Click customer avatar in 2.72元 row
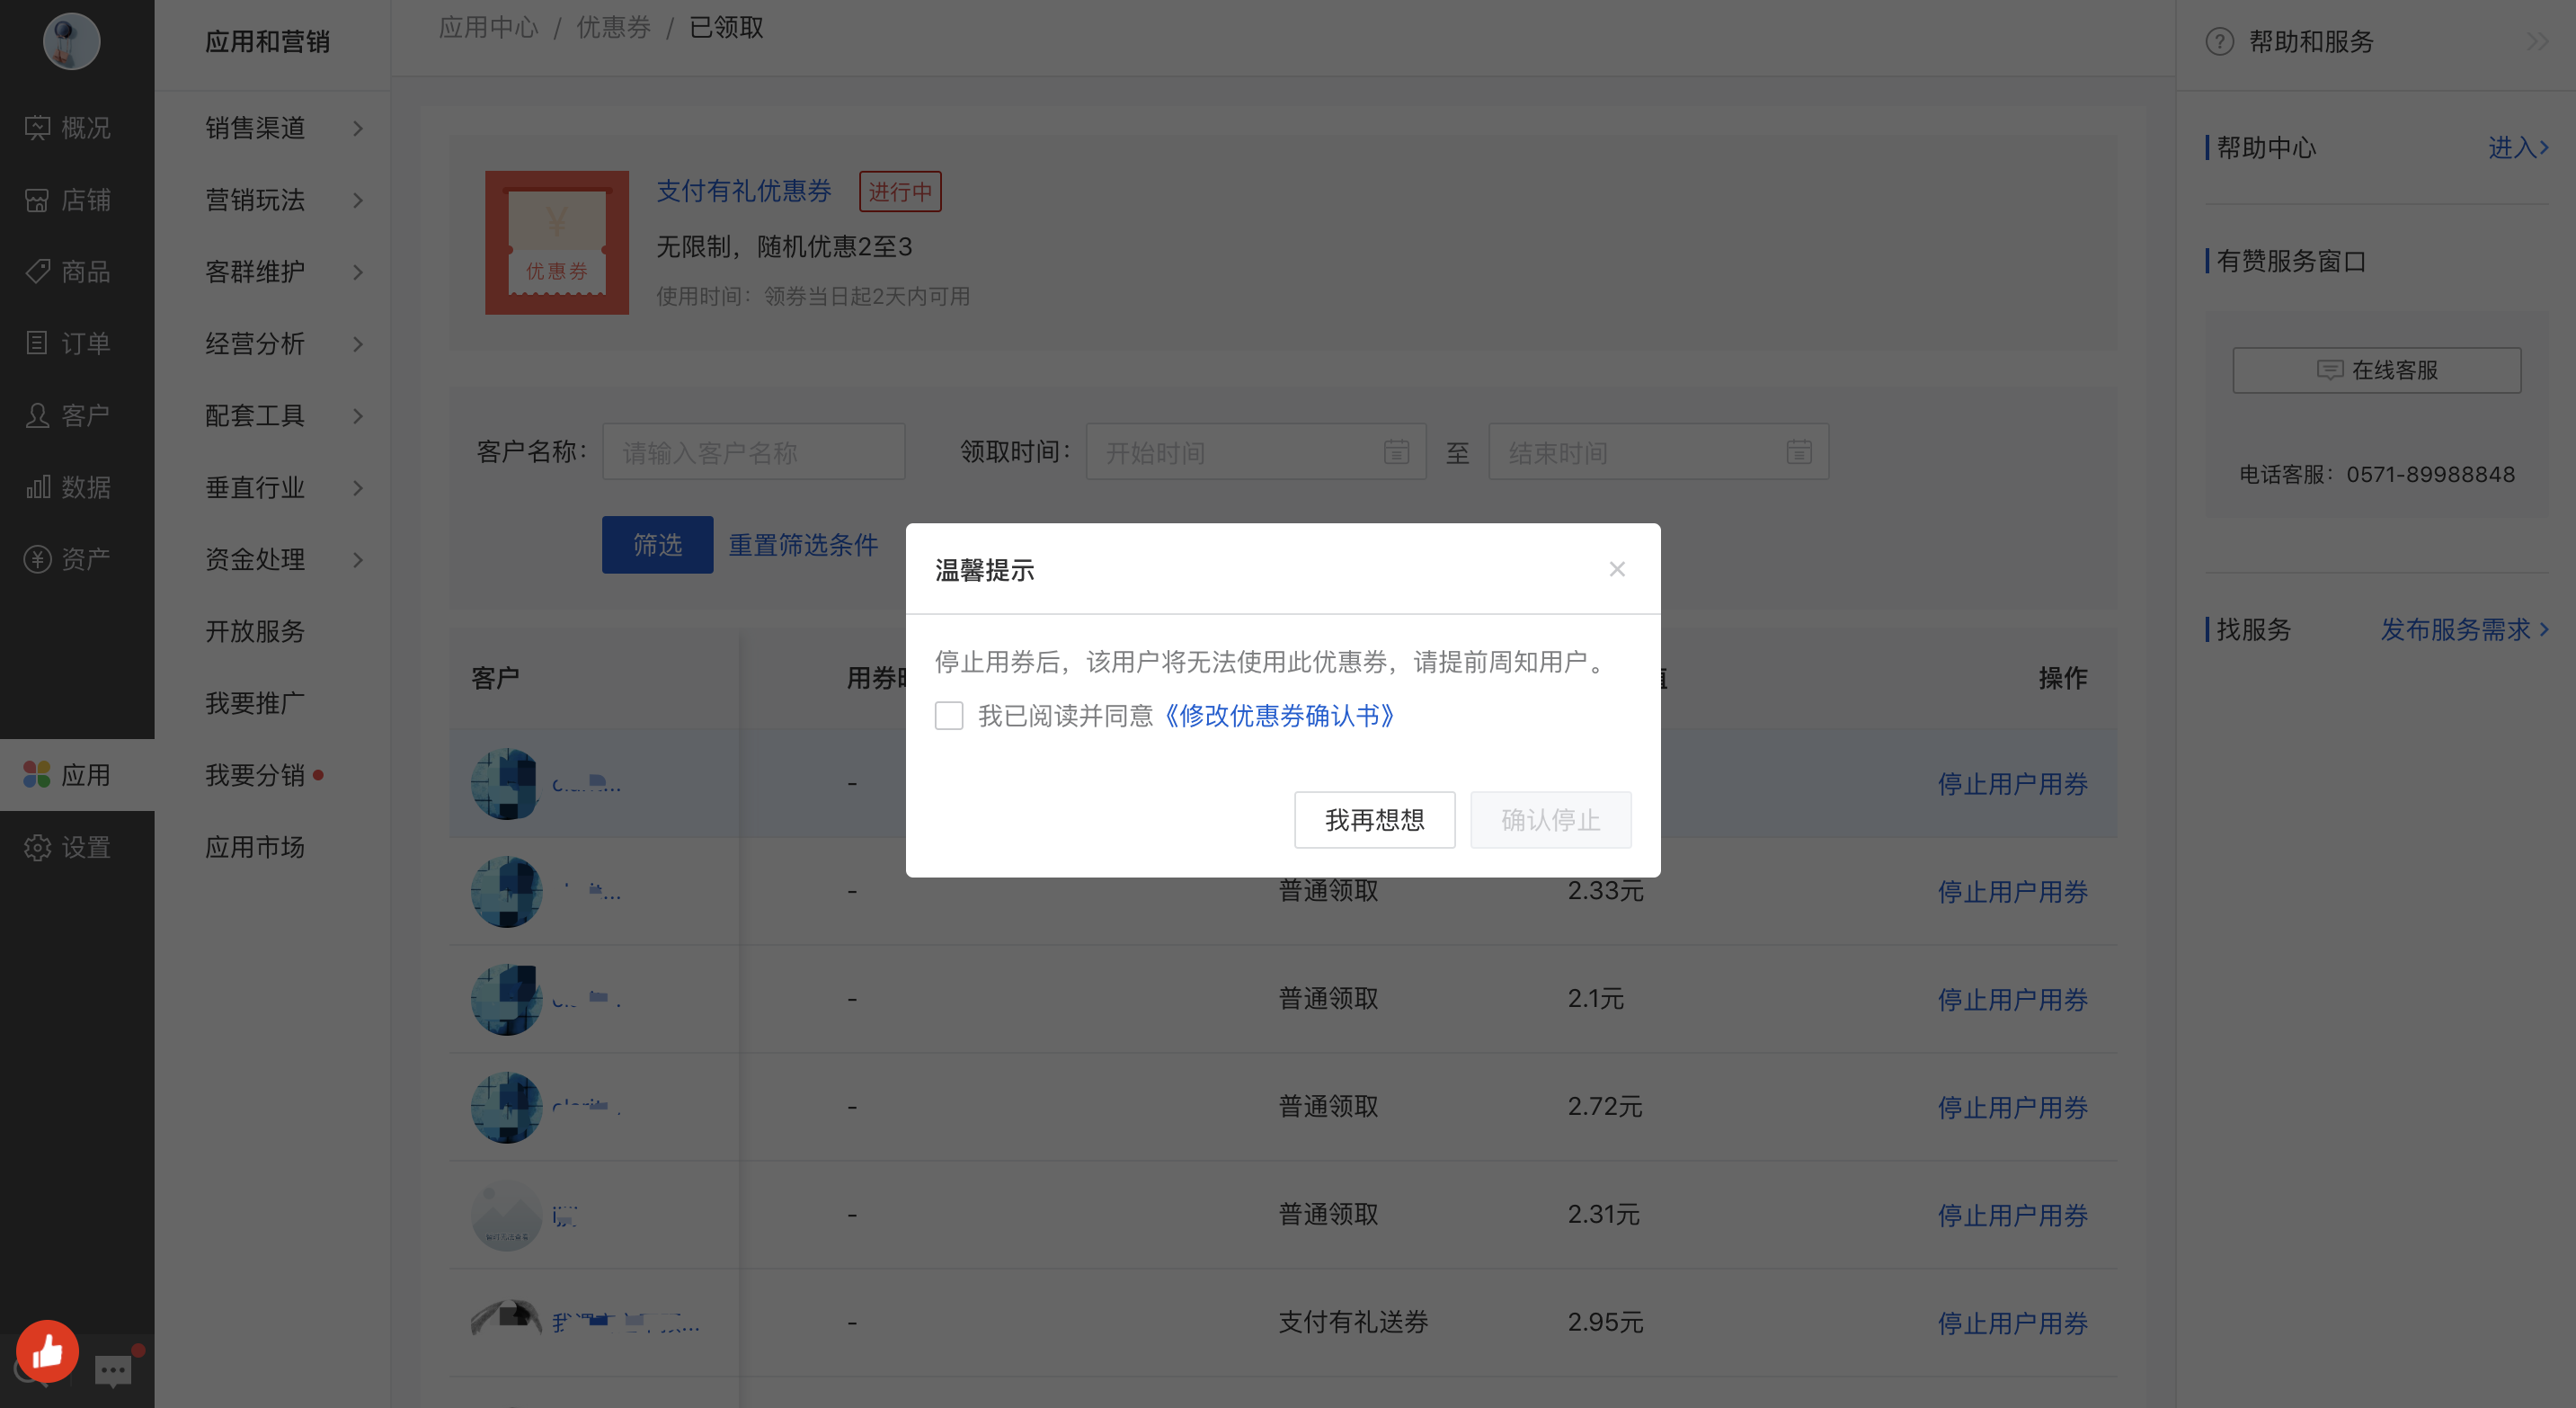Screen dimensions: 2576x1408 coord(506,1107)
